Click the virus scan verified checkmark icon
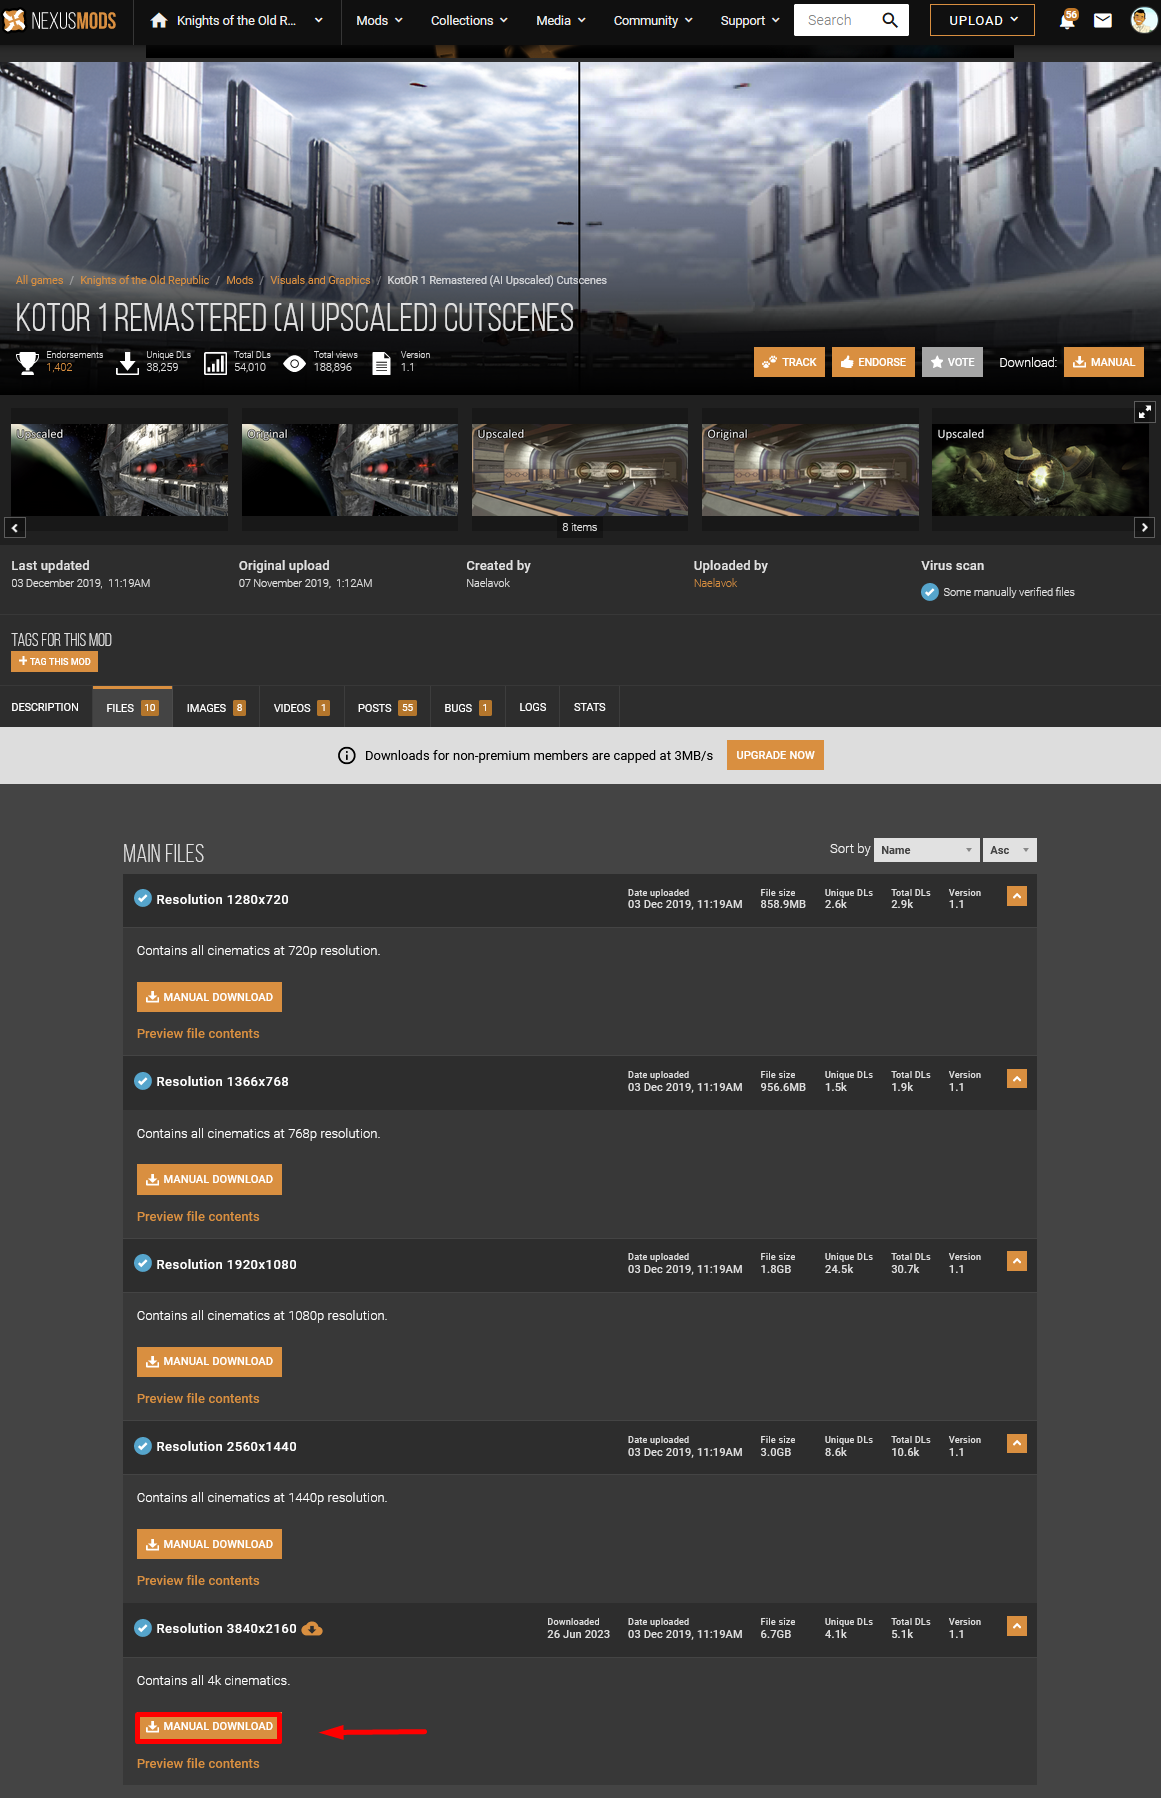 (x=930, y=592)
